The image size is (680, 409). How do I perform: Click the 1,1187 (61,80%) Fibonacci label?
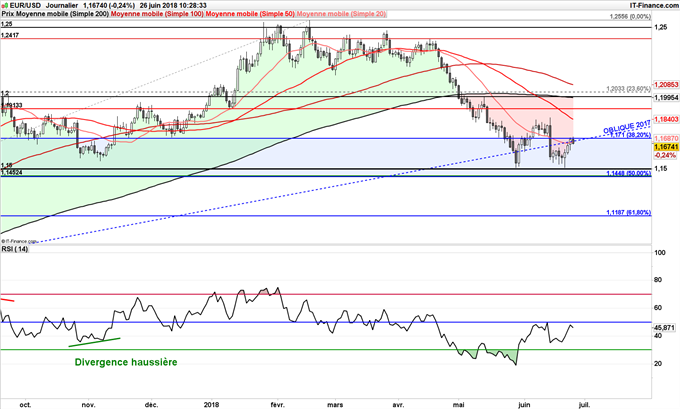(x=629, y=213)
